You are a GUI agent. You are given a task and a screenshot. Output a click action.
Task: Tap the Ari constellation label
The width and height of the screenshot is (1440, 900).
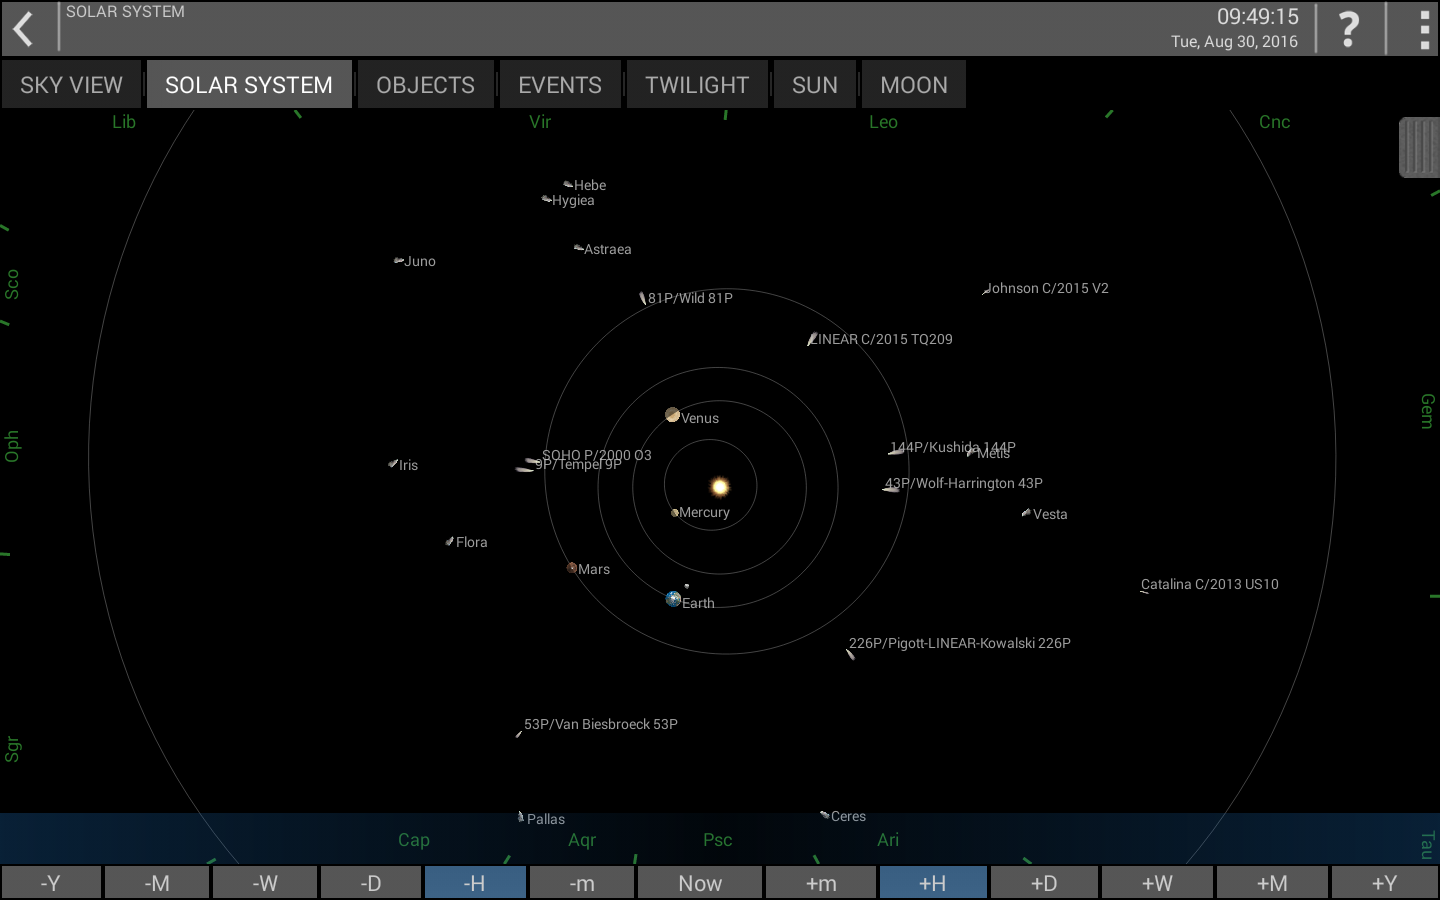888,840
